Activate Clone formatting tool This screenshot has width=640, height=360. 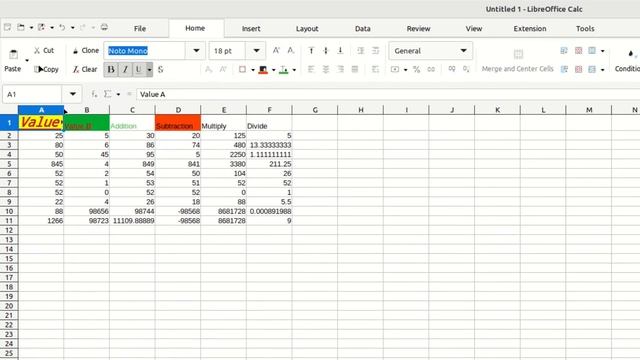click(86, 51)
